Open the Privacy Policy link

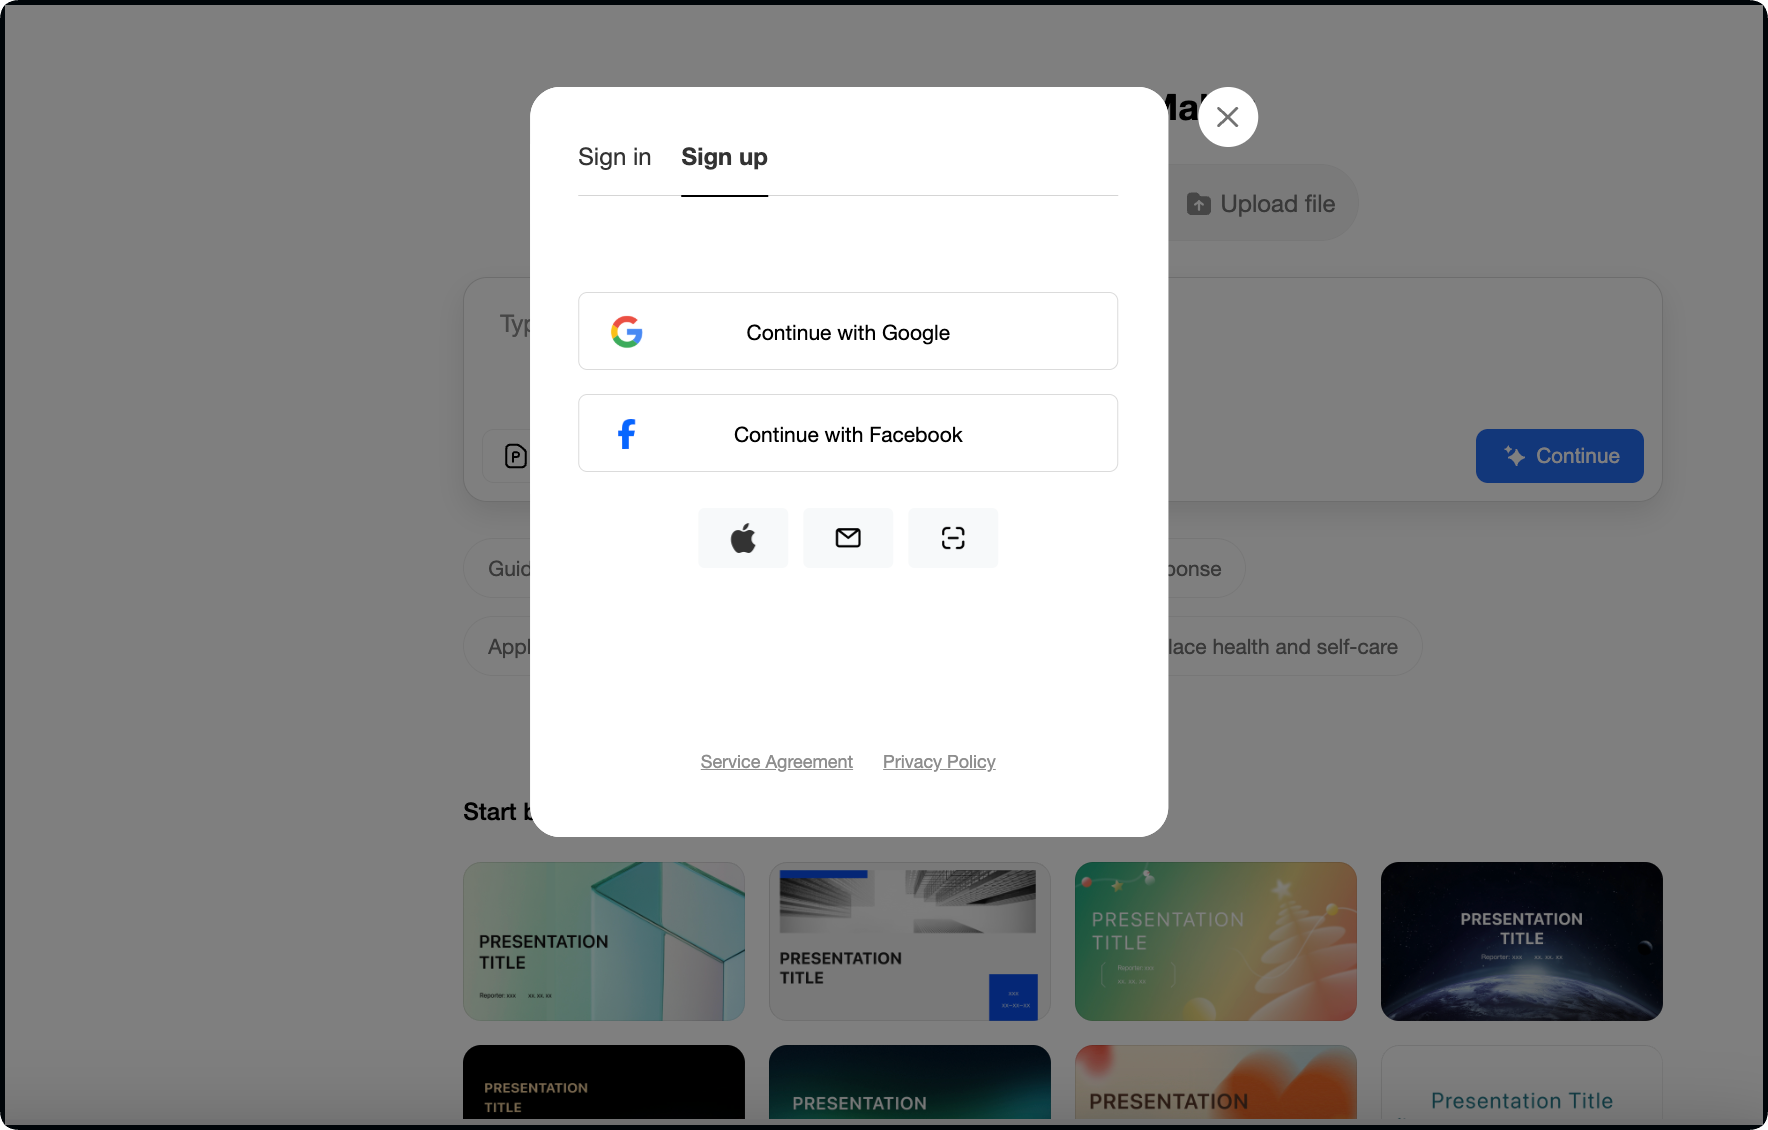point(939,762)
